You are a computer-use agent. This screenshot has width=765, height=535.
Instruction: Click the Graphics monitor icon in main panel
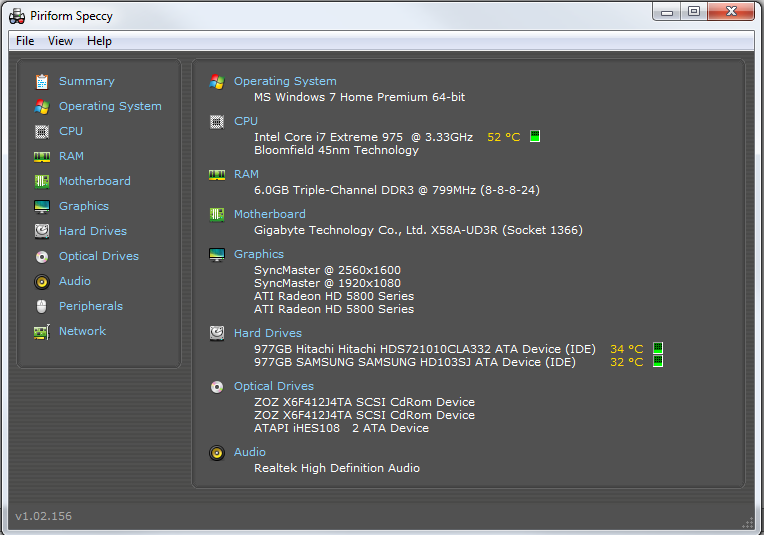(x=217, y=255)
